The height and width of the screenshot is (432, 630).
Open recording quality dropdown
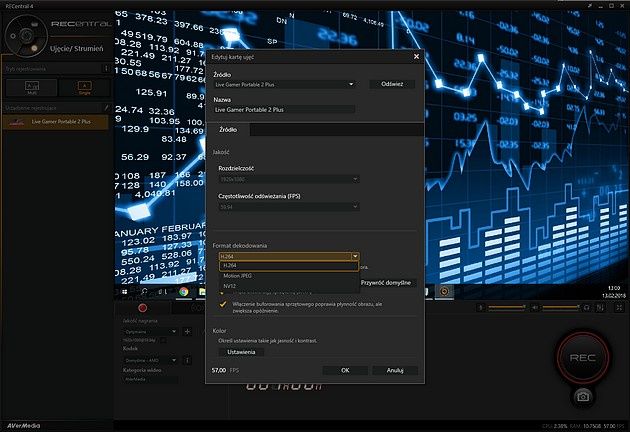click(150, 332)
